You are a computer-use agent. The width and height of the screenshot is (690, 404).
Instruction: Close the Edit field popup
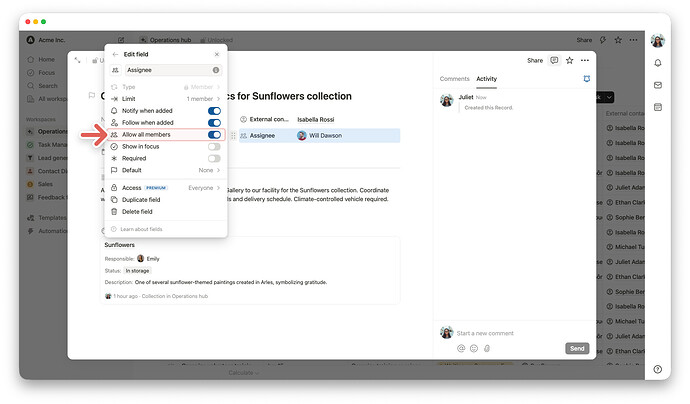pos(217,55)
